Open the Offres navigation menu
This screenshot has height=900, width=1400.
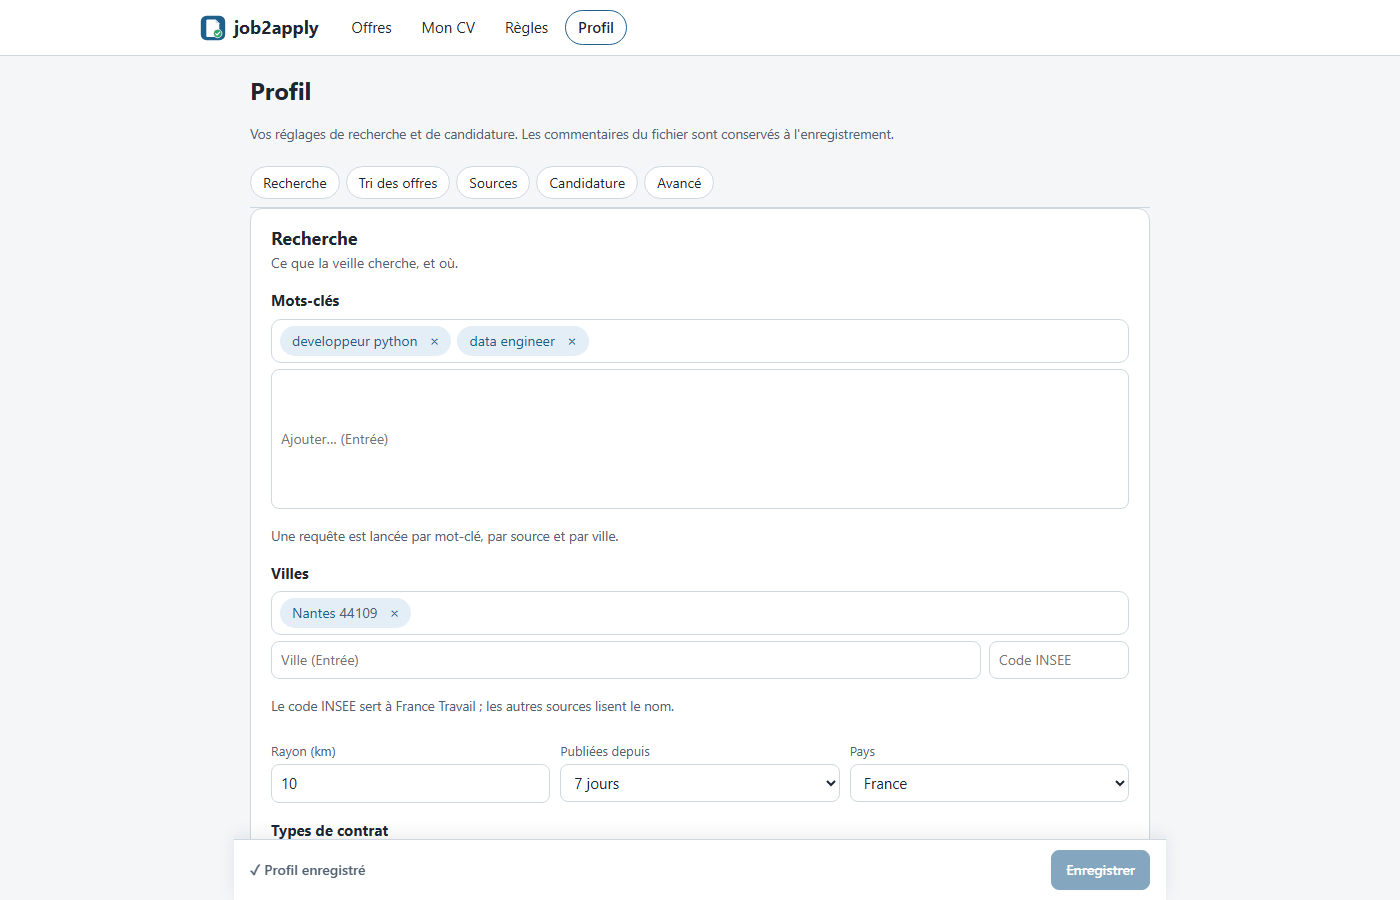tap(371, 28)
